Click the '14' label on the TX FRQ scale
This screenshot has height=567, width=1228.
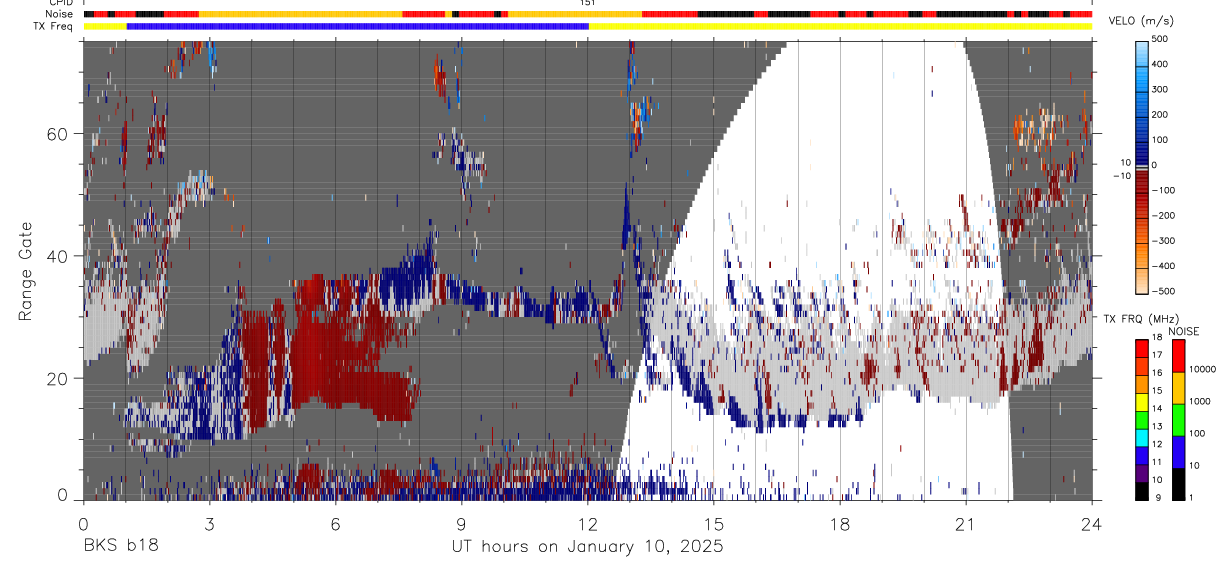pyautogui.click(x=1157, y=408)
